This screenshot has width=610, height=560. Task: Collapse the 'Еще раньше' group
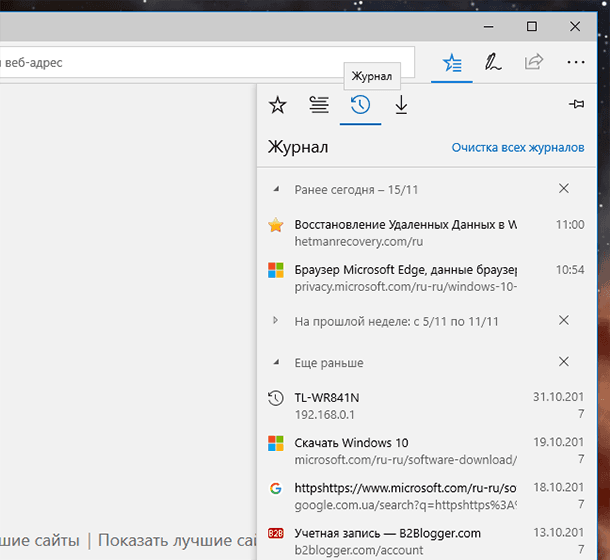pyautogui.click(x=276, y=362)
